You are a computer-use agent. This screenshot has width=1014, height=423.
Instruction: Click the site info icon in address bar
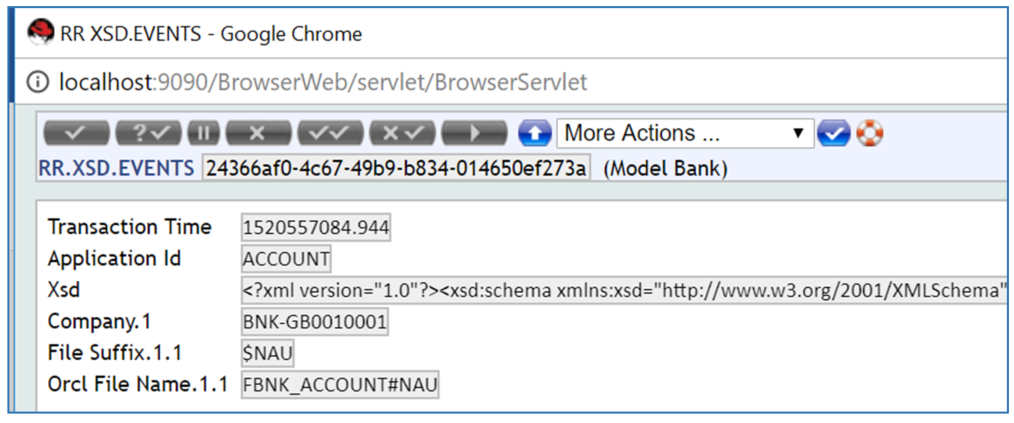point(38,81)
